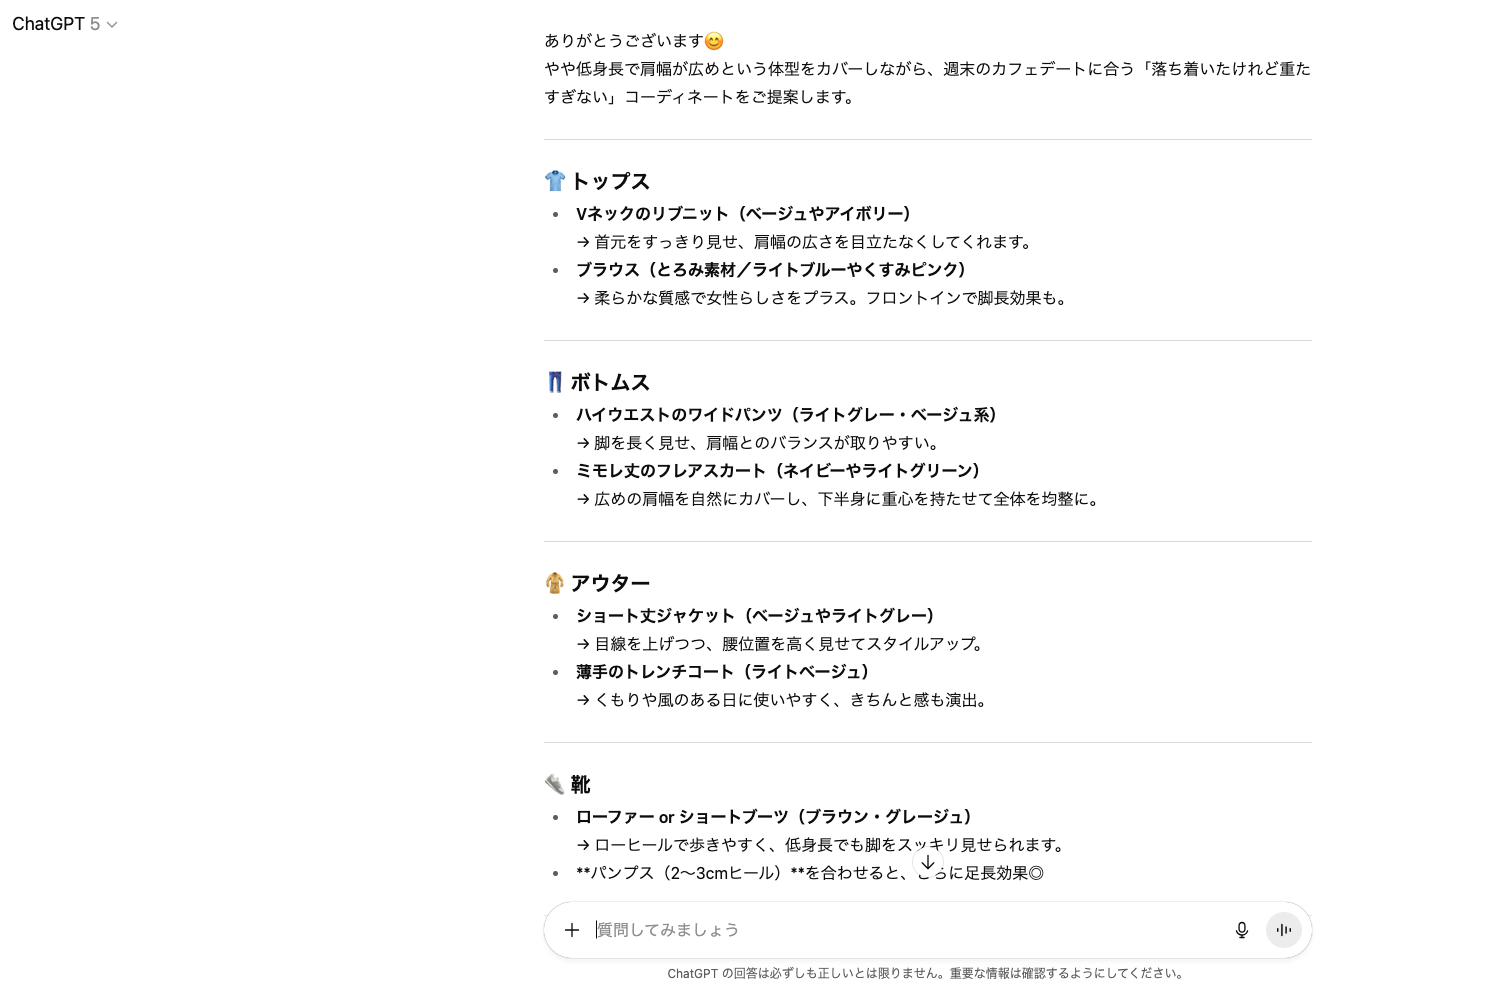
Task: Click the ハイウエストのワイドパンツ bullet item
Action: pos(787,414)
